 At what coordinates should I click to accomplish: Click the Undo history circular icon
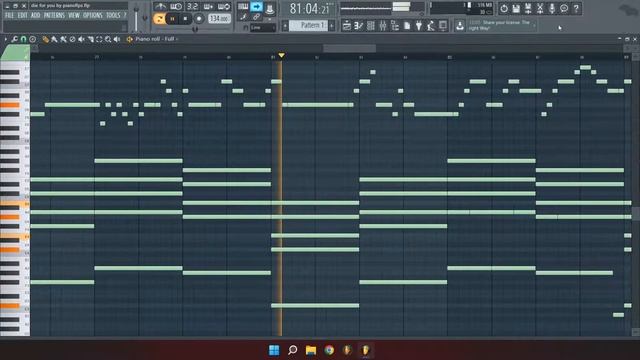(504, 8)
